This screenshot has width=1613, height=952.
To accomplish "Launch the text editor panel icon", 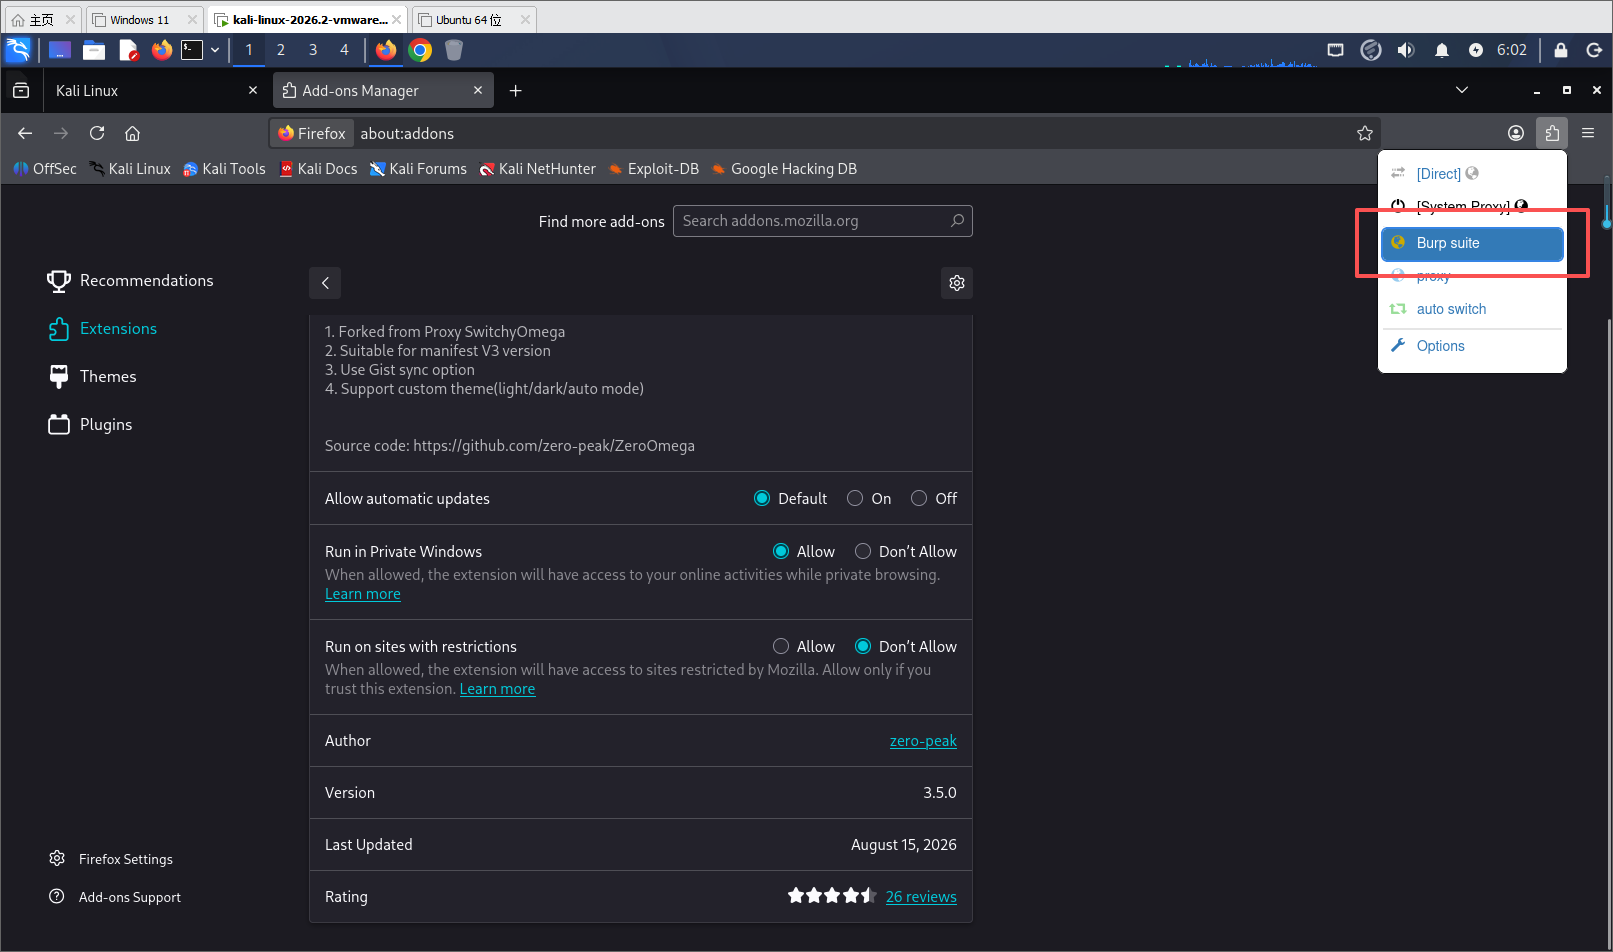I will click(128, 50).
